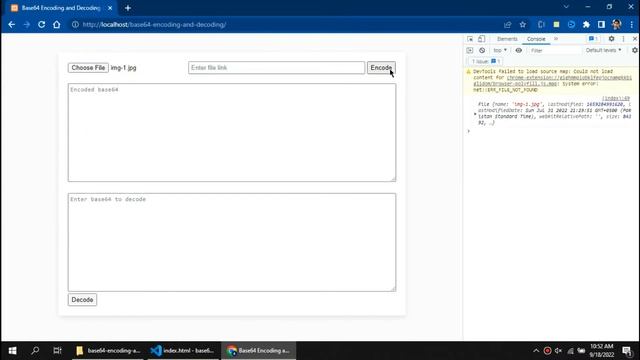Open the blue circular extension
Image resolution: width=640 pixels, height=360 pixels.
571,24
